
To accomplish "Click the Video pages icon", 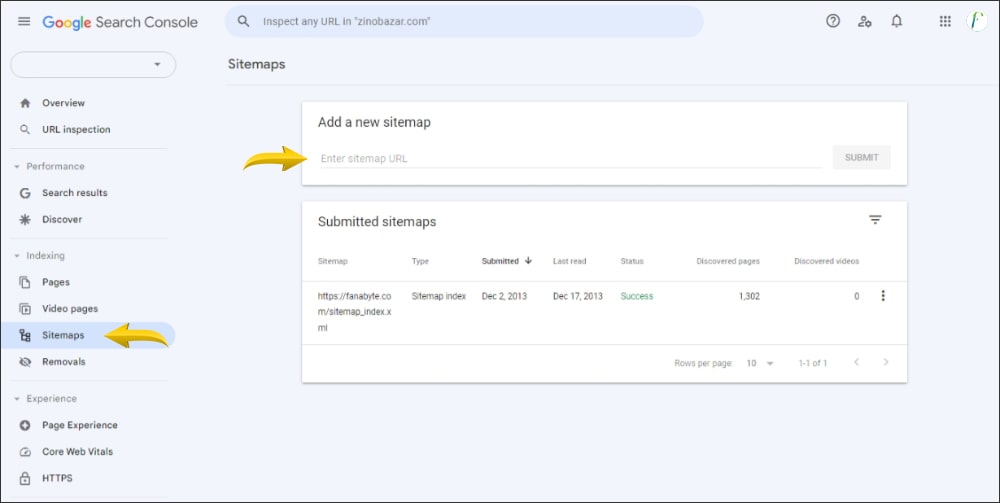I will (25, 309).
